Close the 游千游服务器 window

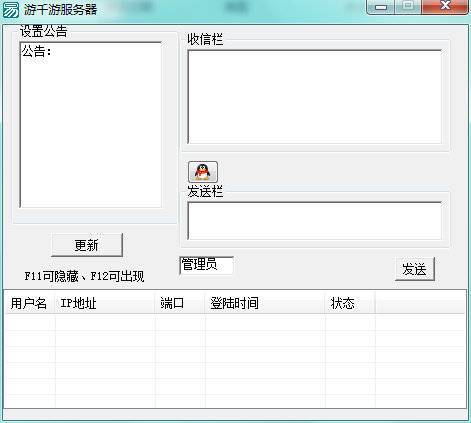445,6
